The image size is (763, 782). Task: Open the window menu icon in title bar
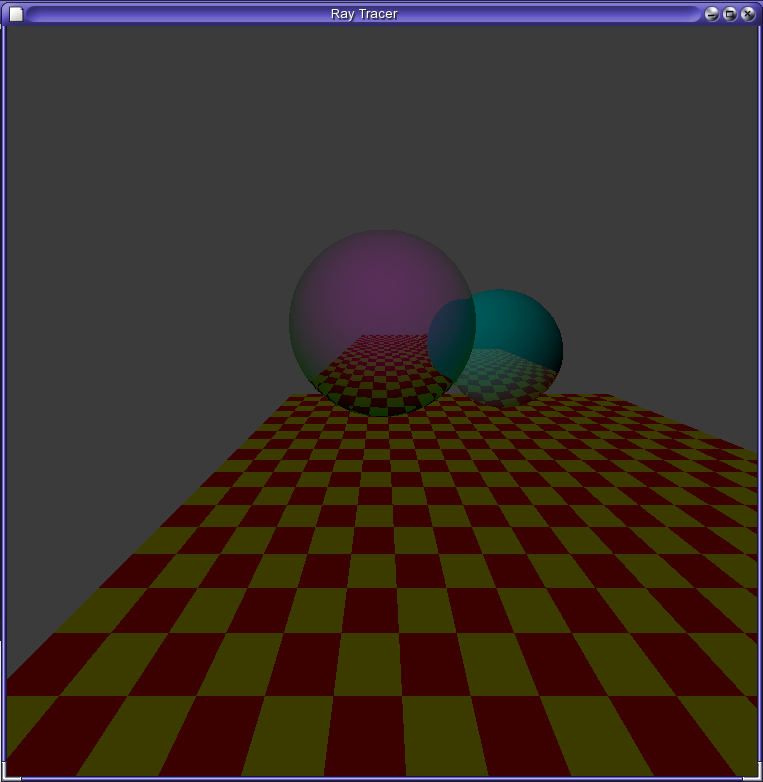[x=16, y=14]
